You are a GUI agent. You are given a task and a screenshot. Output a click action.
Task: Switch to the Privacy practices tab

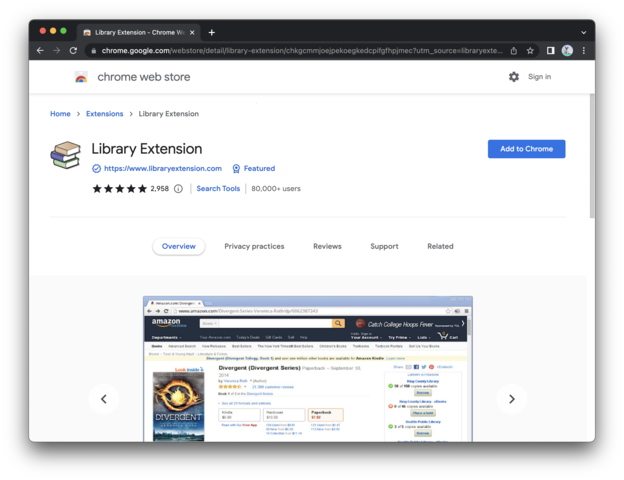254,246
